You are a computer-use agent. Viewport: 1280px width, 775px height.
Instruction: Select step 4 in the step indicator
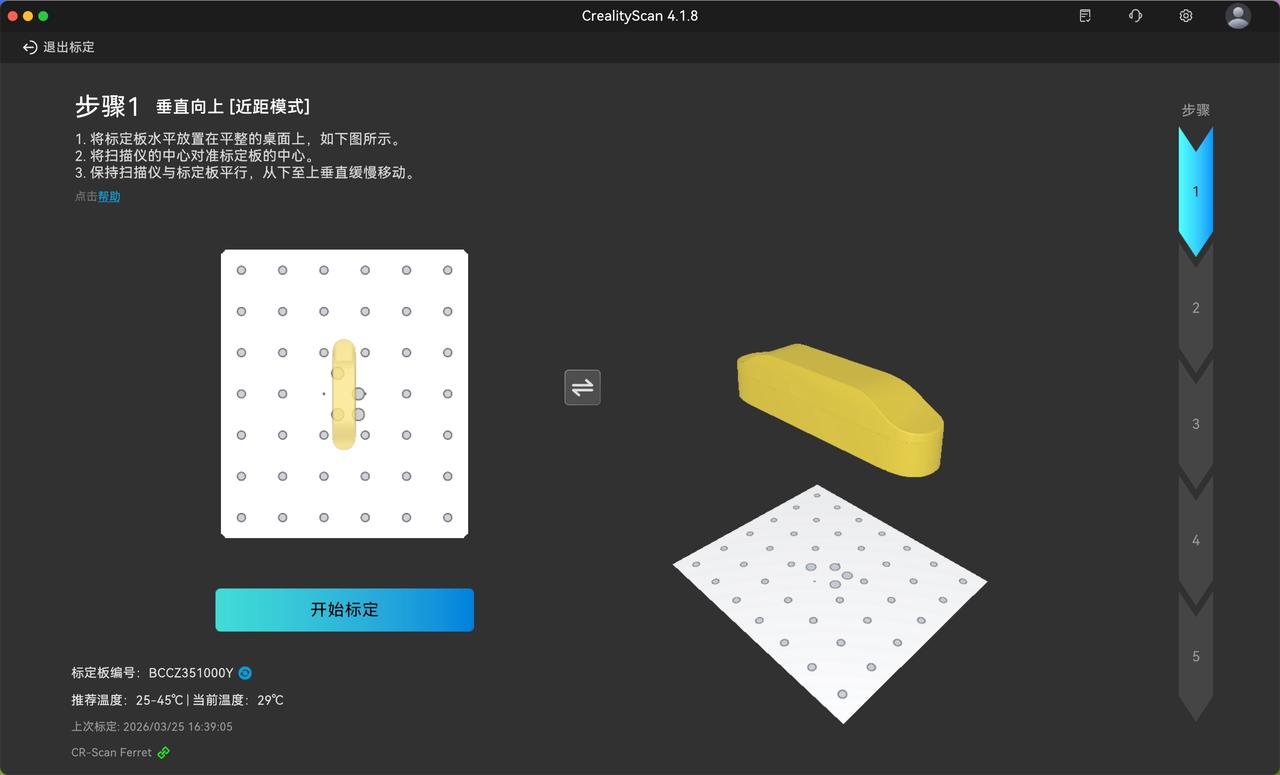[1195, 540]
